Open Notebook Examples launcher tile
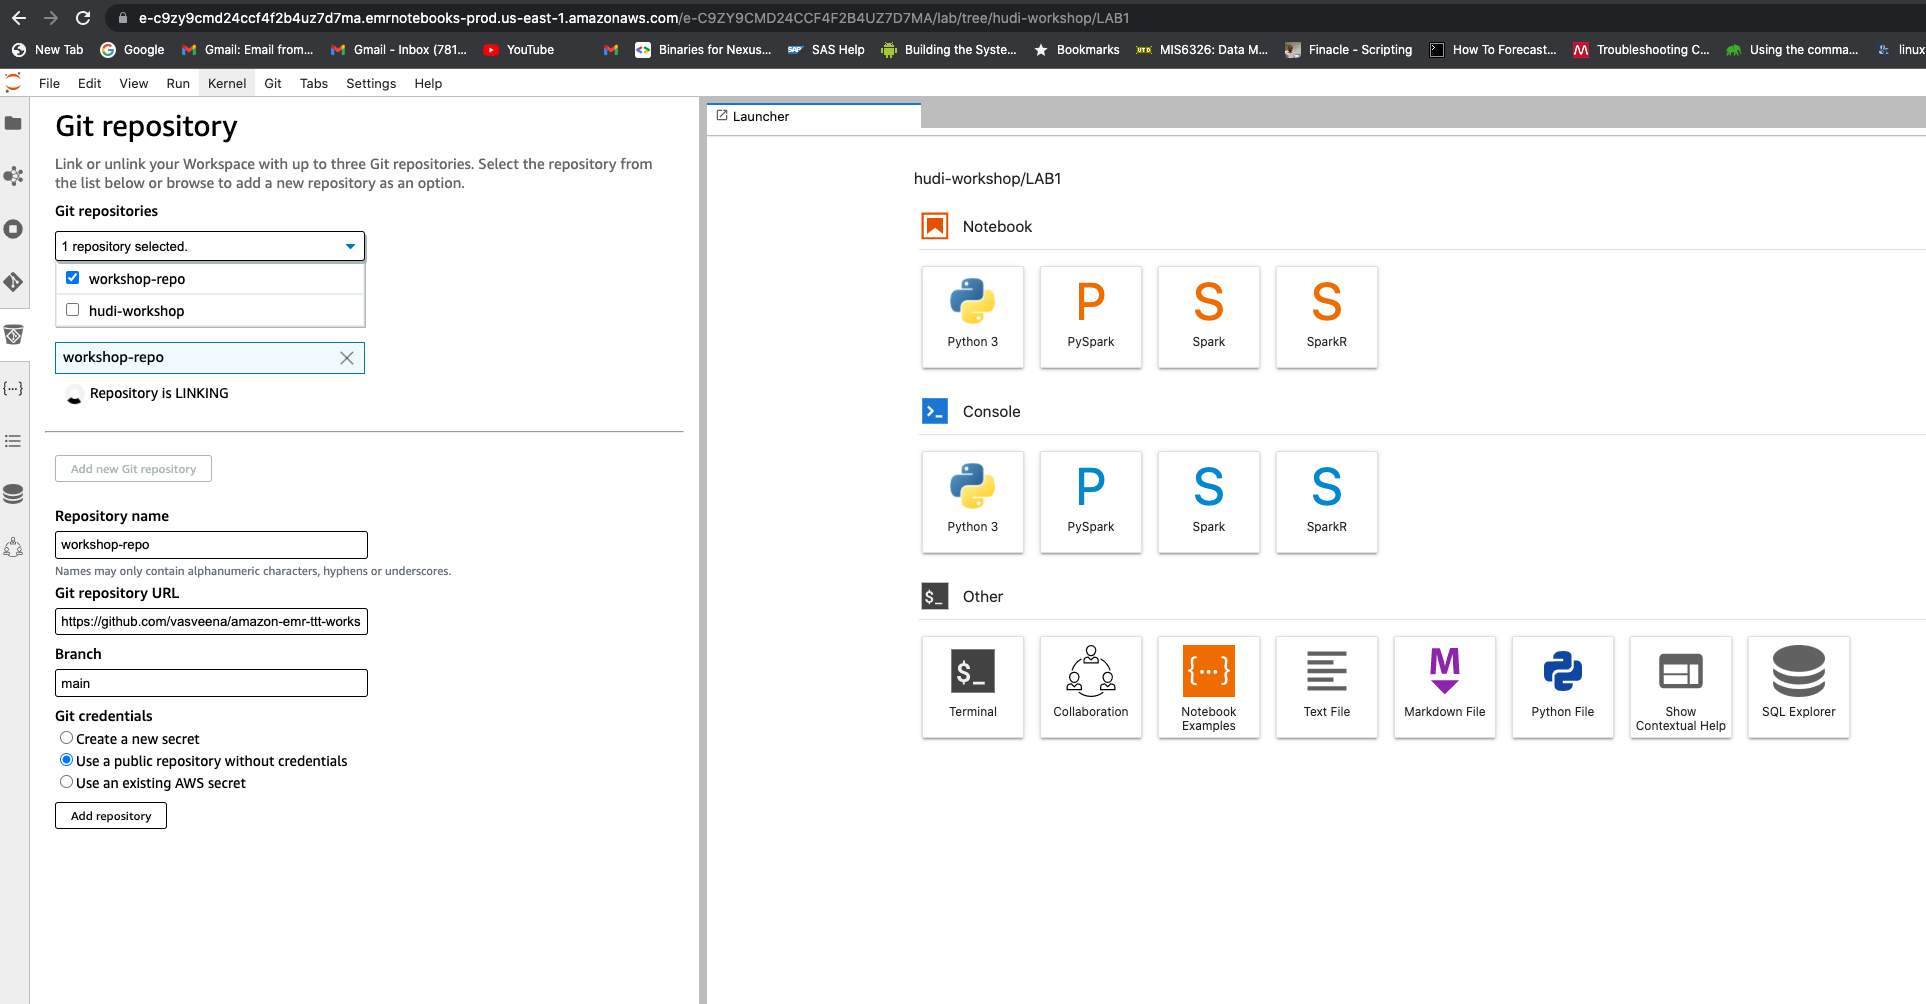This screenshot has width=1926, height=1004. (1209, 687)
